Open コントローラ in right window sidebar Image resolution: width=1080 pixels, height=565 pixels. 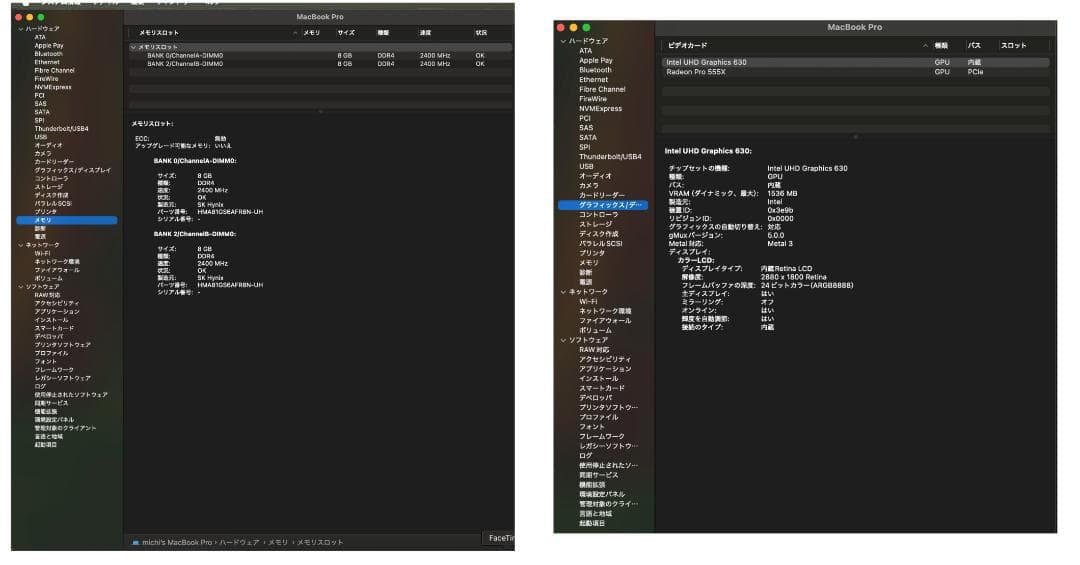coord(598,215)
